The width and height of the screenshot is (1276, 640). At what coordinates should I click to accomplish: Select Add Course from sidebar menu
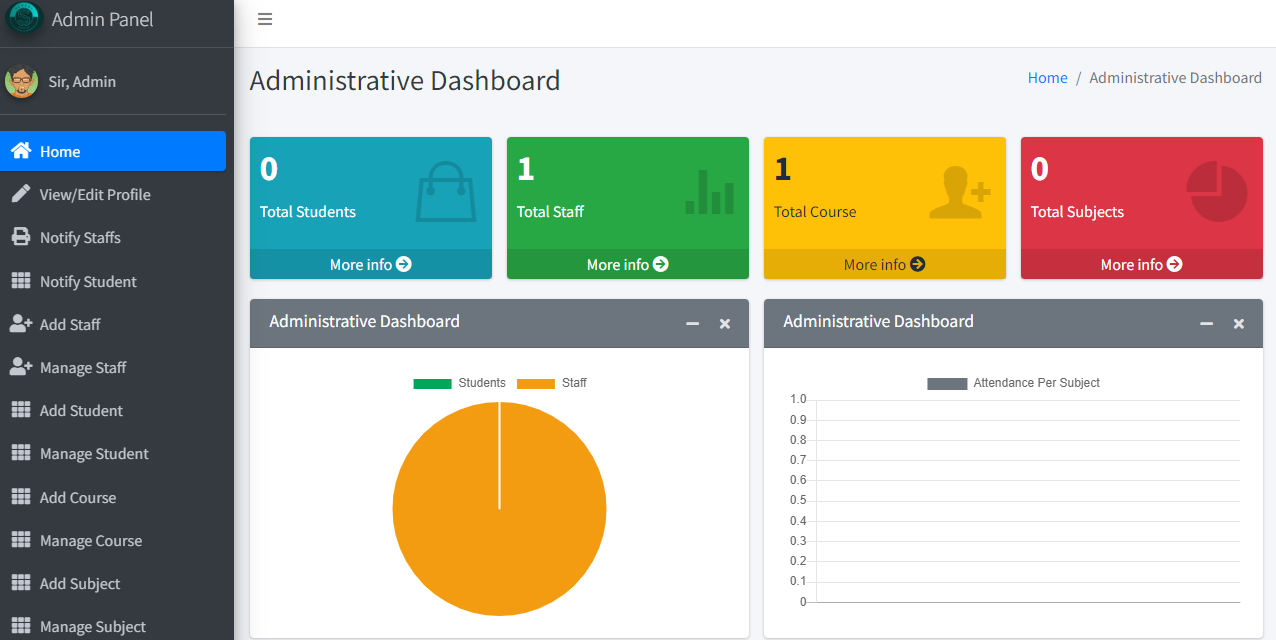coord(78,497)
